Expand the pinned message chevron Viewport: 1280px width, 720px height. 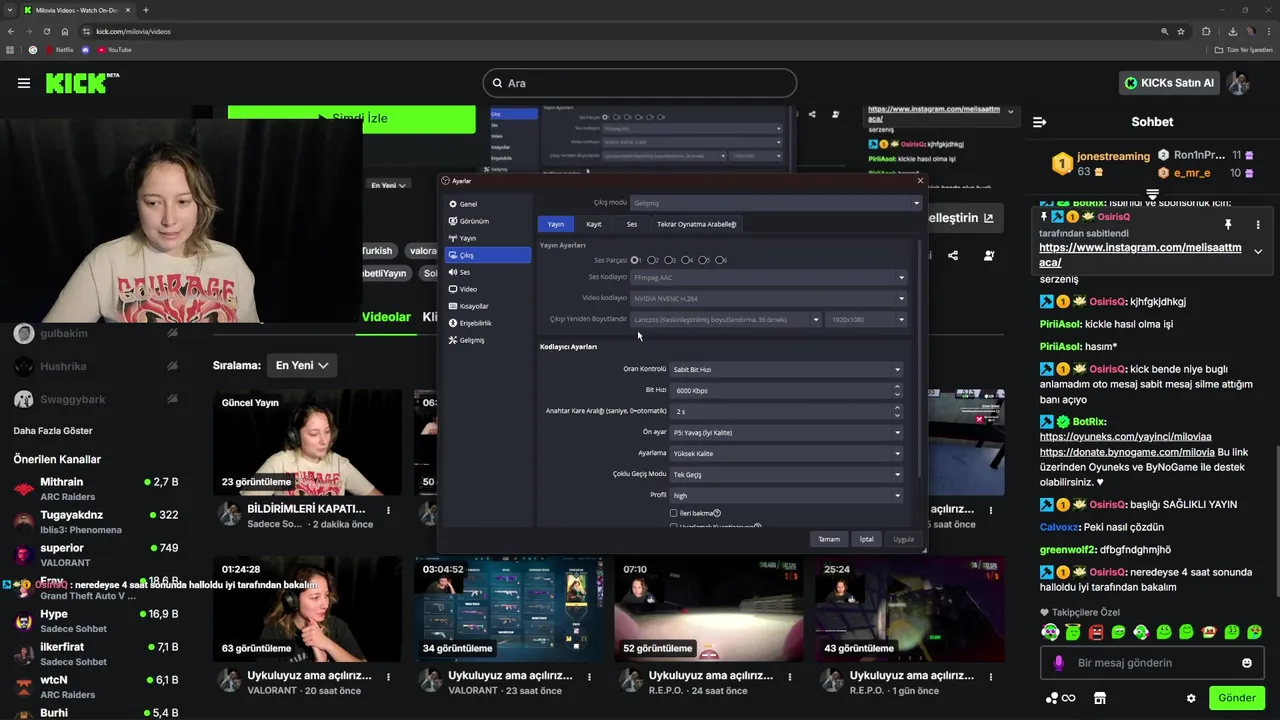click(x=1258, y=252)
